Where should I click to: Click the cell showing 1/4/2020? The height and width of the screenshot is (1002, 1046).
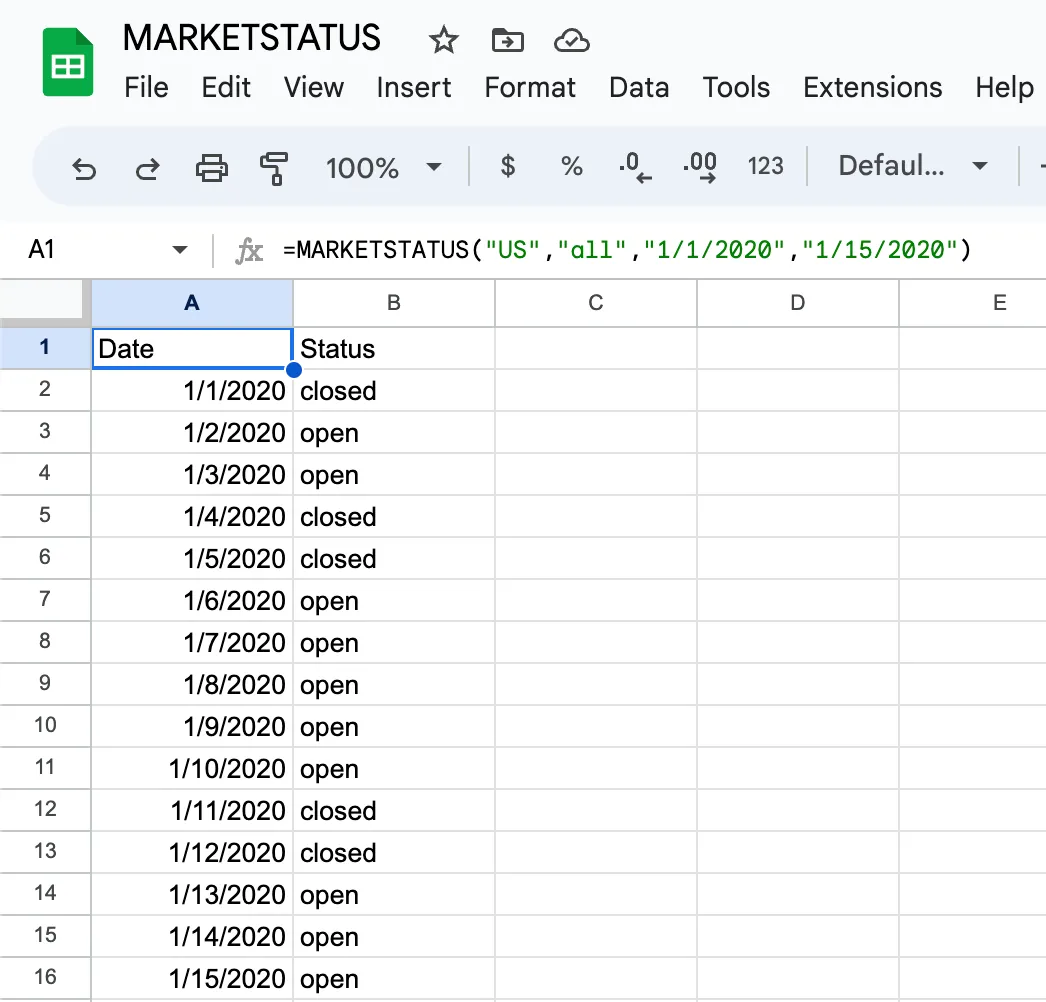192,516
